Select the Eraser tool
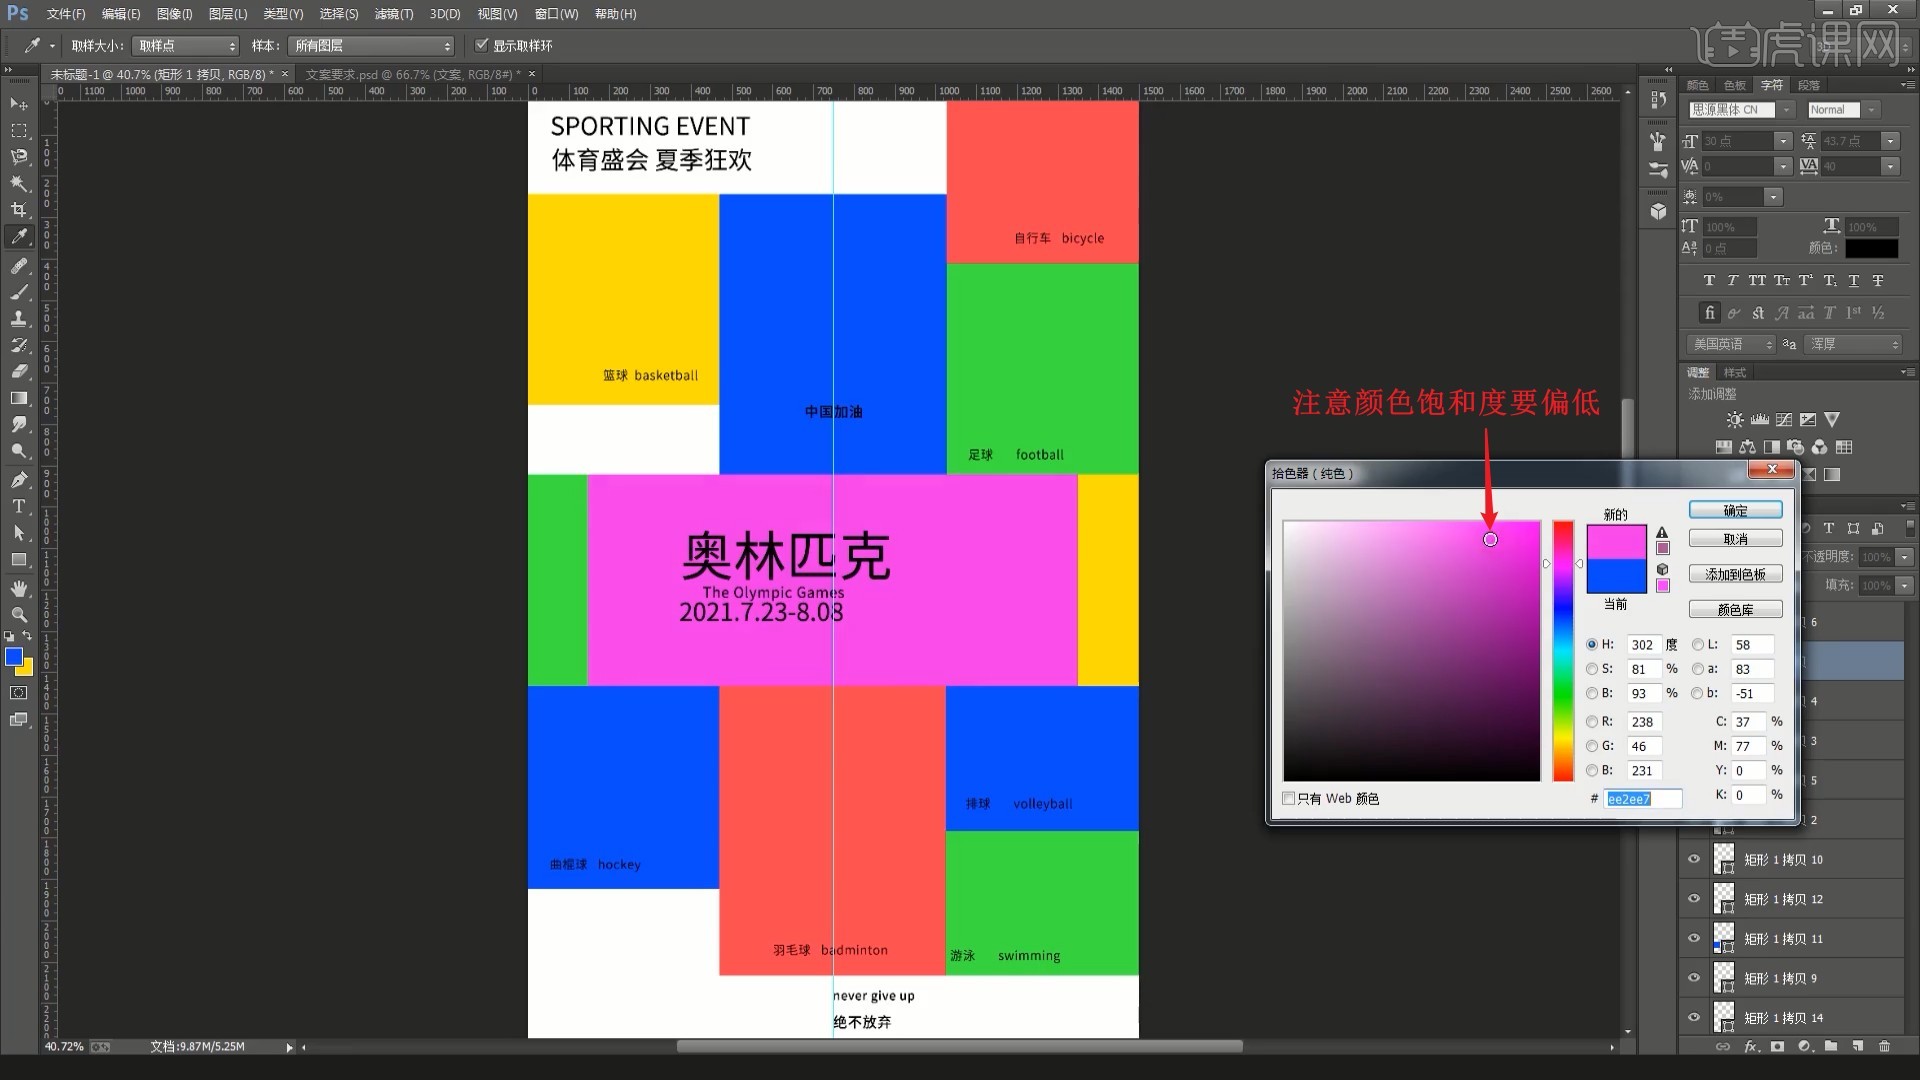Screen dimensions: 1920x1080 pos(19,371)
